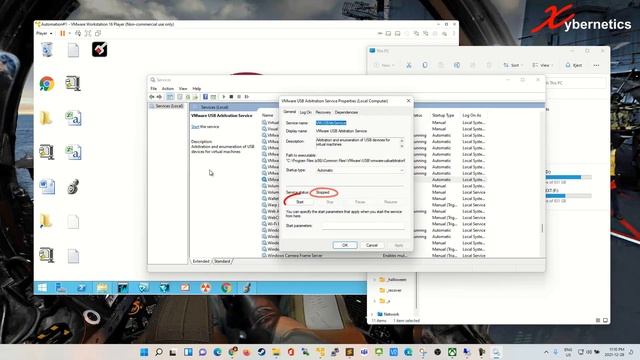Click the Help book icon in Services toolbar

(x=205, y=97)
